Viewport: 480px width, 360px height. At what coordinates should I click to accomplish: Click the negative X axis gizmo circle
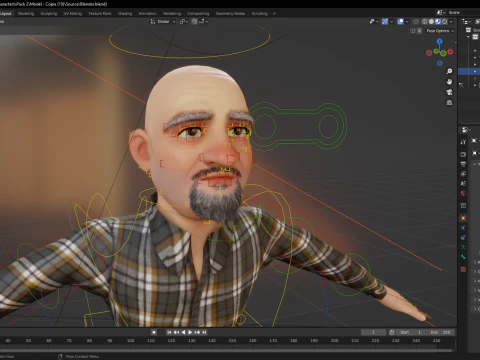tap(429, 53)
